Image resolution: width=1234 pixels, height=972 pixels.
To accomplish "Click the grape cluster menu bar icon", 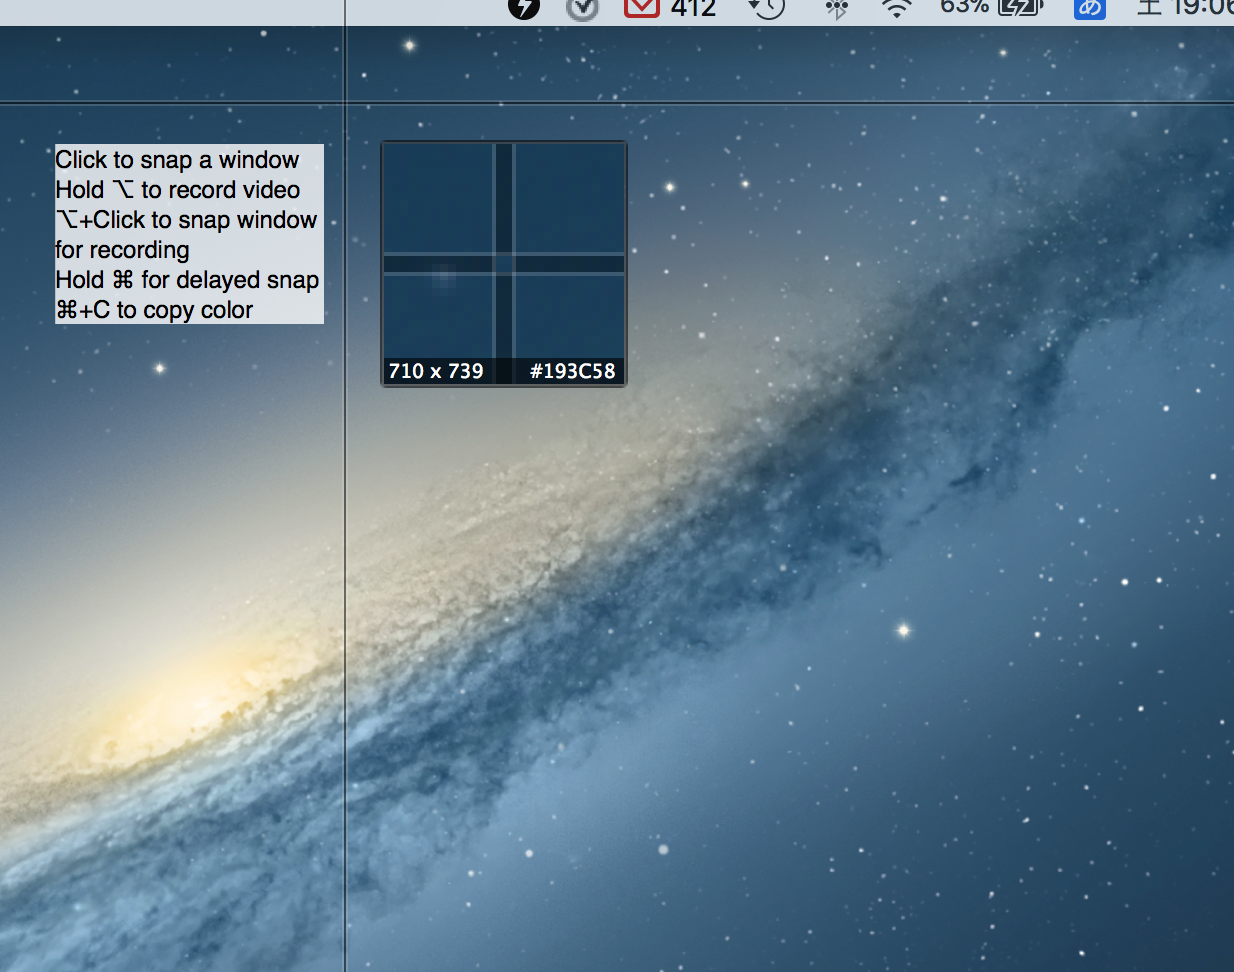I will coord(836,9).
